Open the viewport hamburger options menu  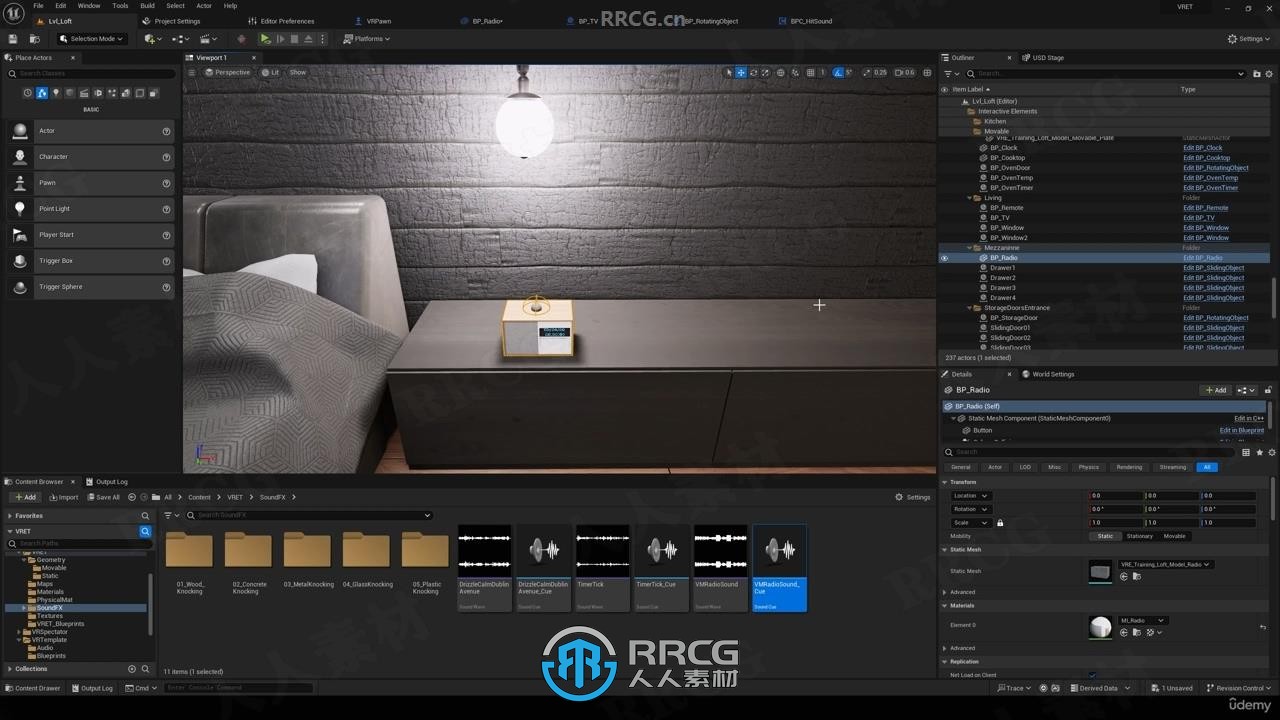click(192, 72)
